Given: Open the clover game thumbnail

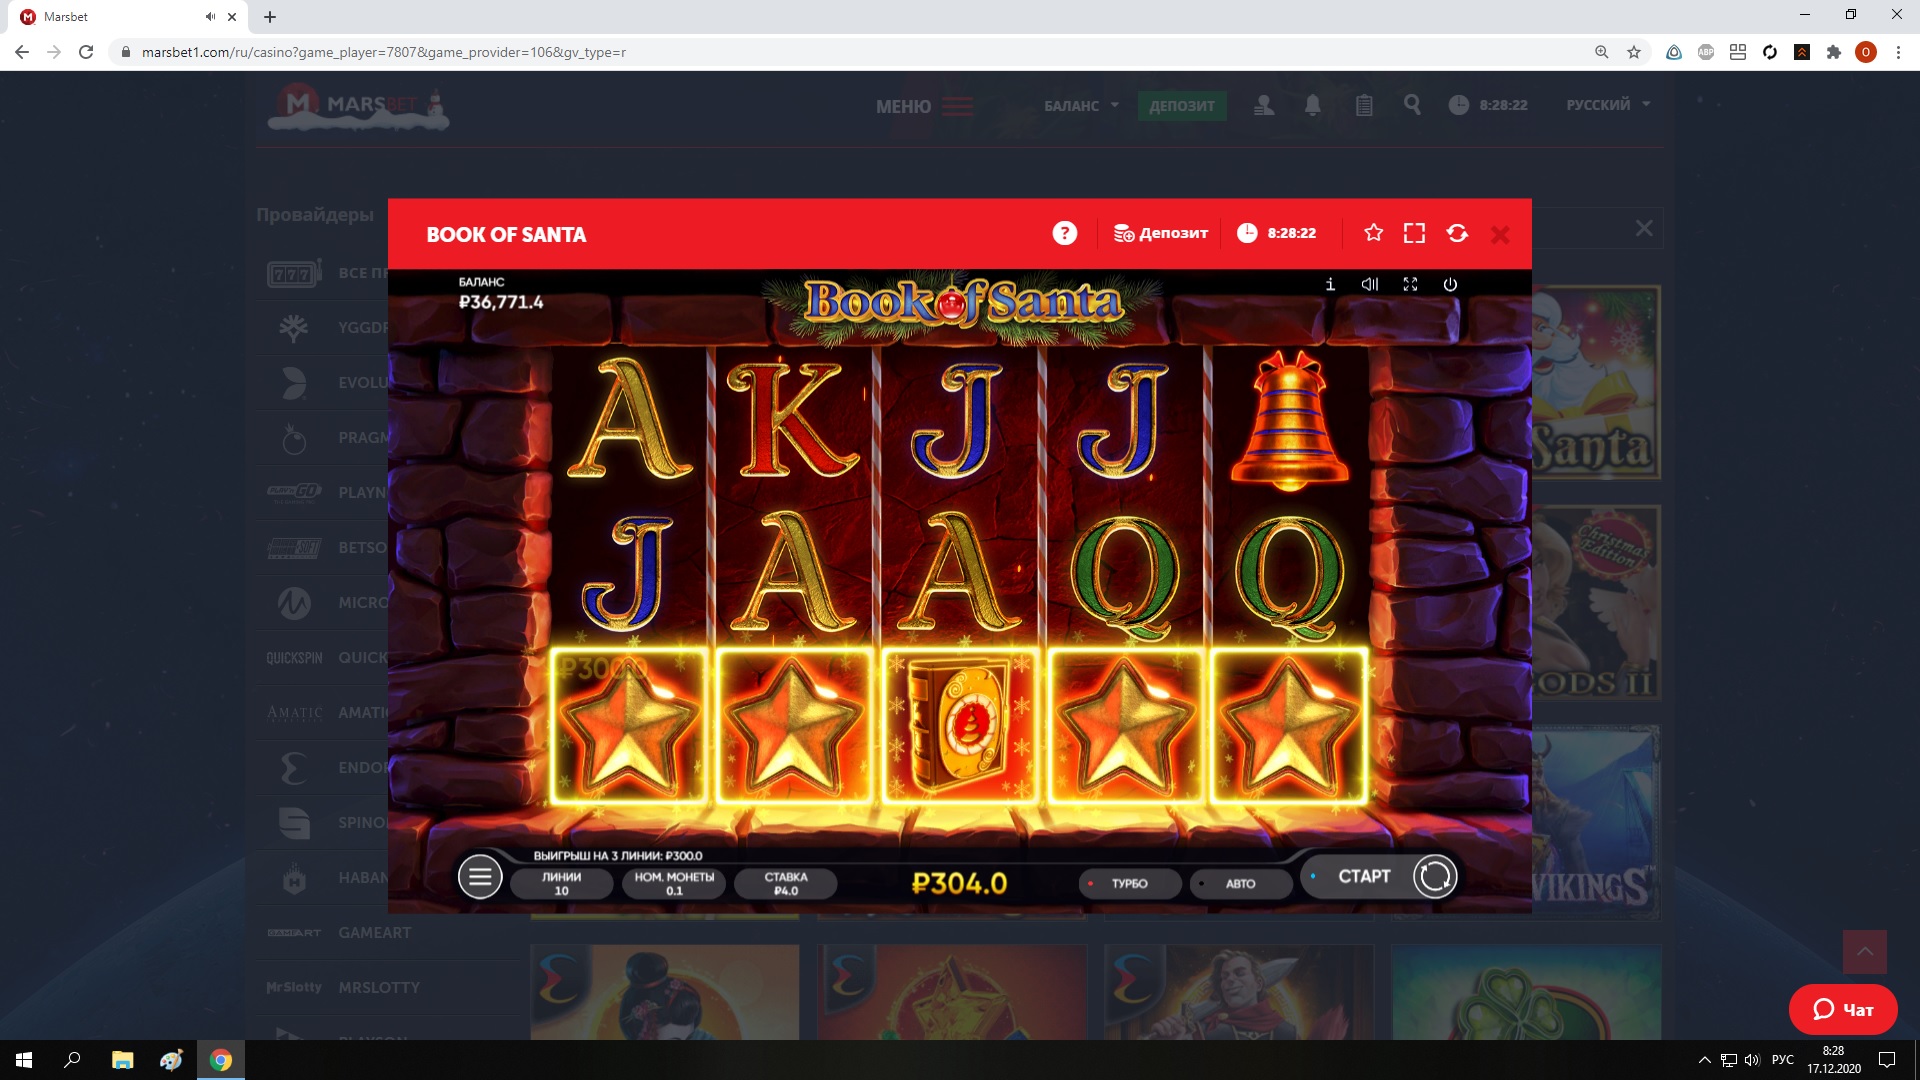Looking at the screenshot, I should coord(1526,992).
